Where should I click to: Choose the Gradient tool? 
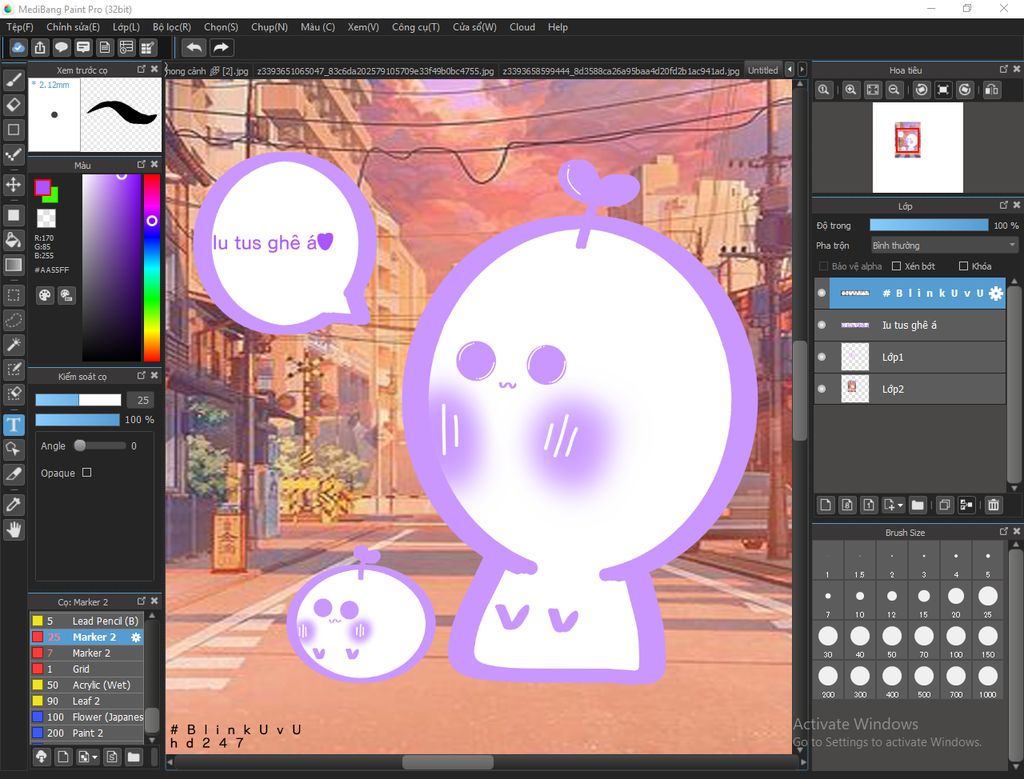14,264
